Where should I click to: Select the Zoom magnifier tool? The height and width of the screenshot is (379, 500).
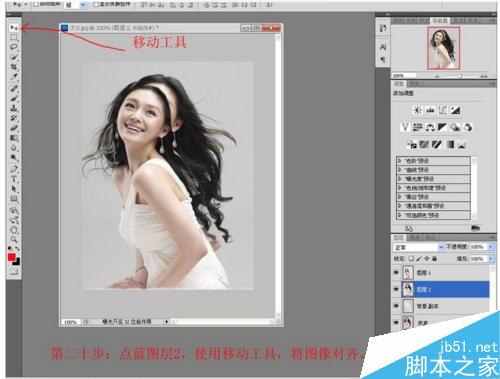point(14,239)
